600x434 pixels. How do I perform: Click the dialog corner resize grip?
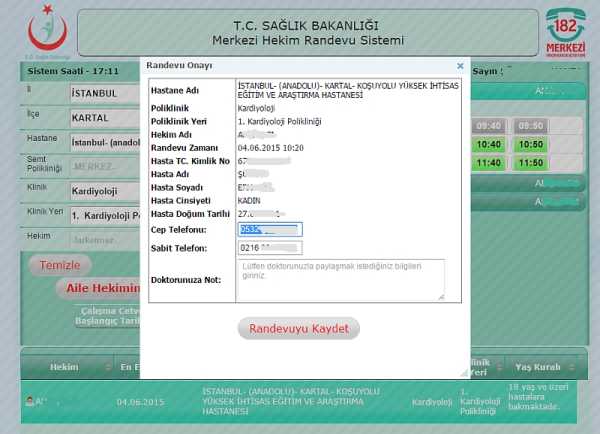464,372
